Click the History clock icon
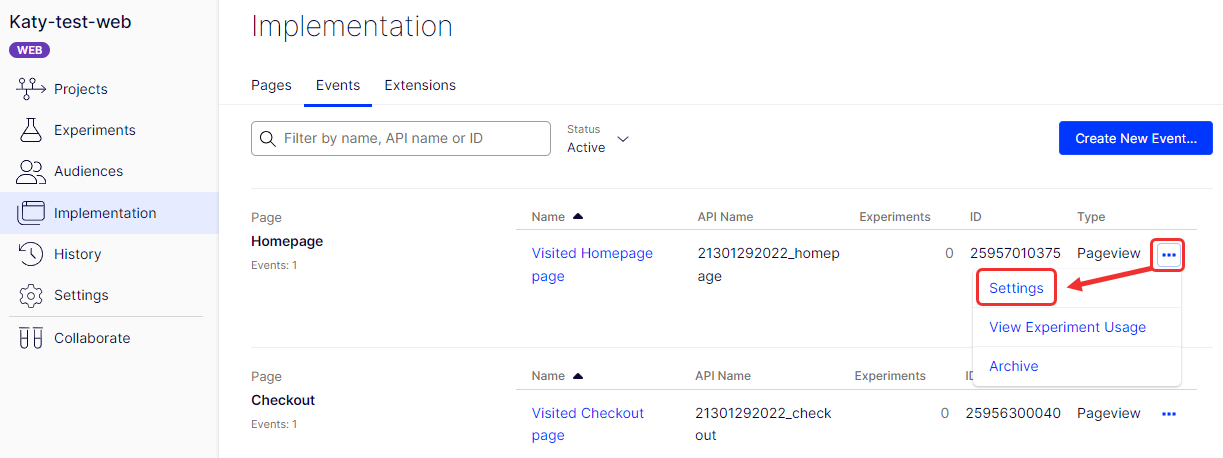1223x458 pixels. (x=32, y=254)
